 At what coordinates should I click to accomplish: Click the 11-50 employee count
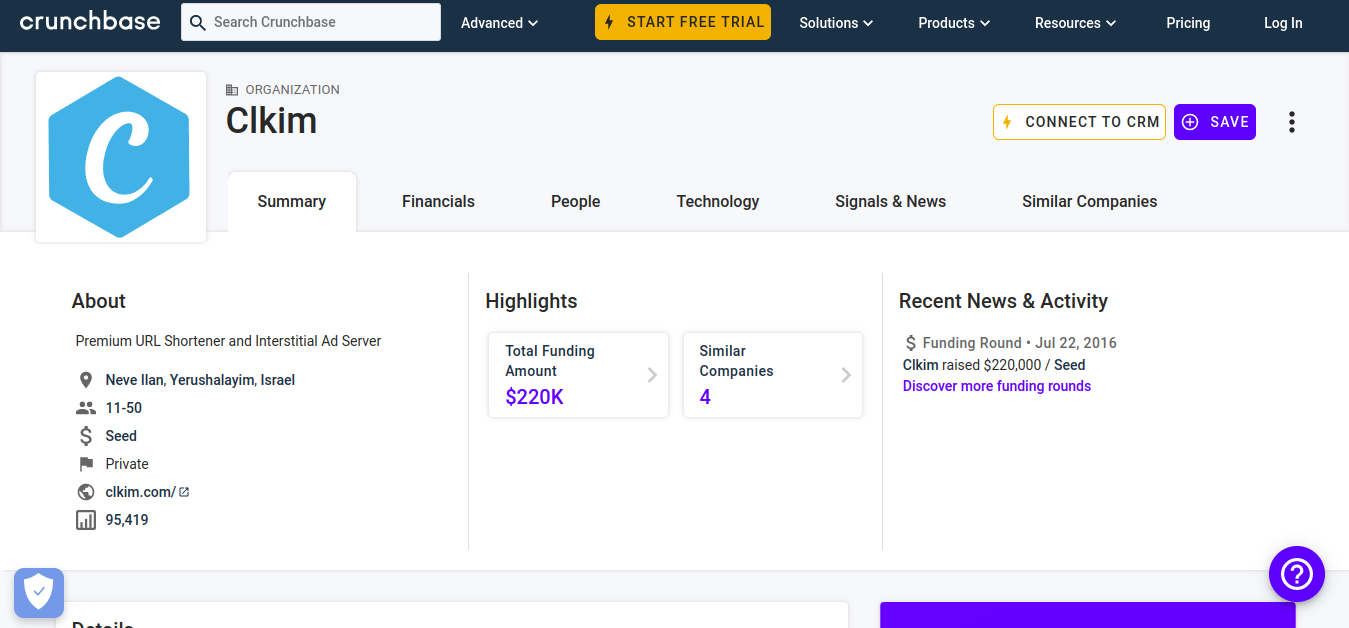124,408
